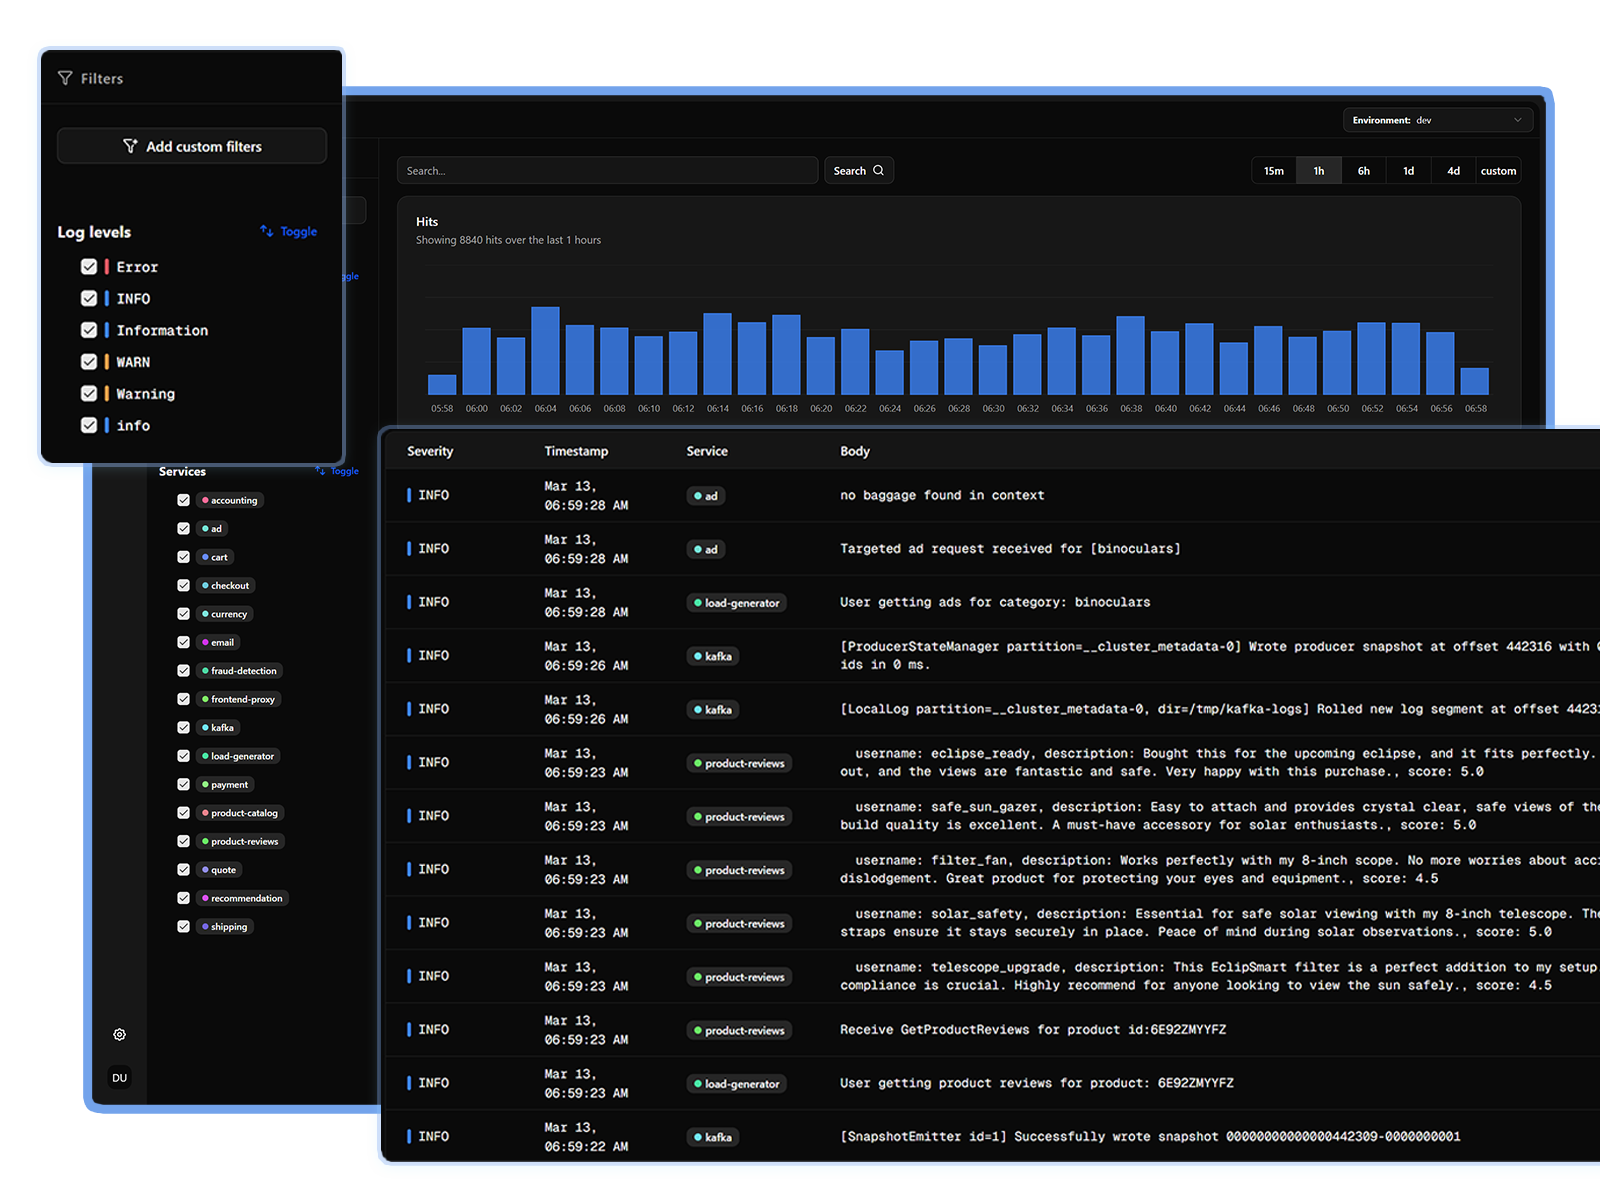The width and height of the screenshot is (1600, 1200).
Task: Select the 6h time range tab
Action: click(1363, 171)
